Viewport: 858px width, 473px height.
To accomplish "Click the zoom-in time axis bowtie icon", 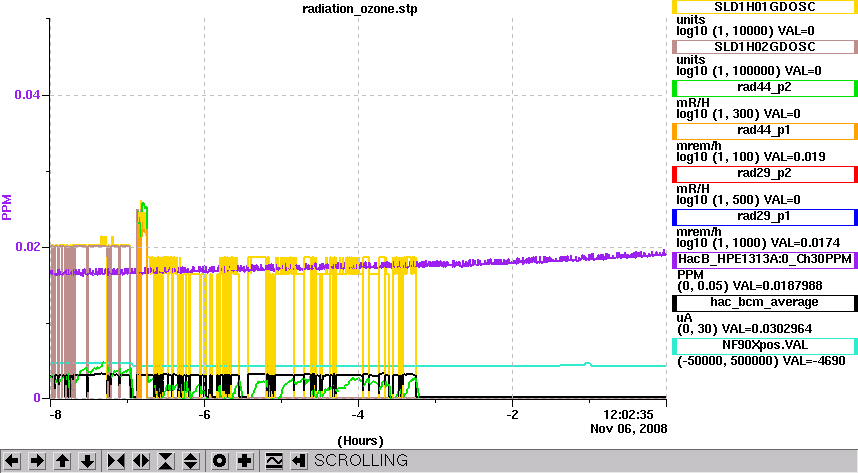I will coord(116,461).
